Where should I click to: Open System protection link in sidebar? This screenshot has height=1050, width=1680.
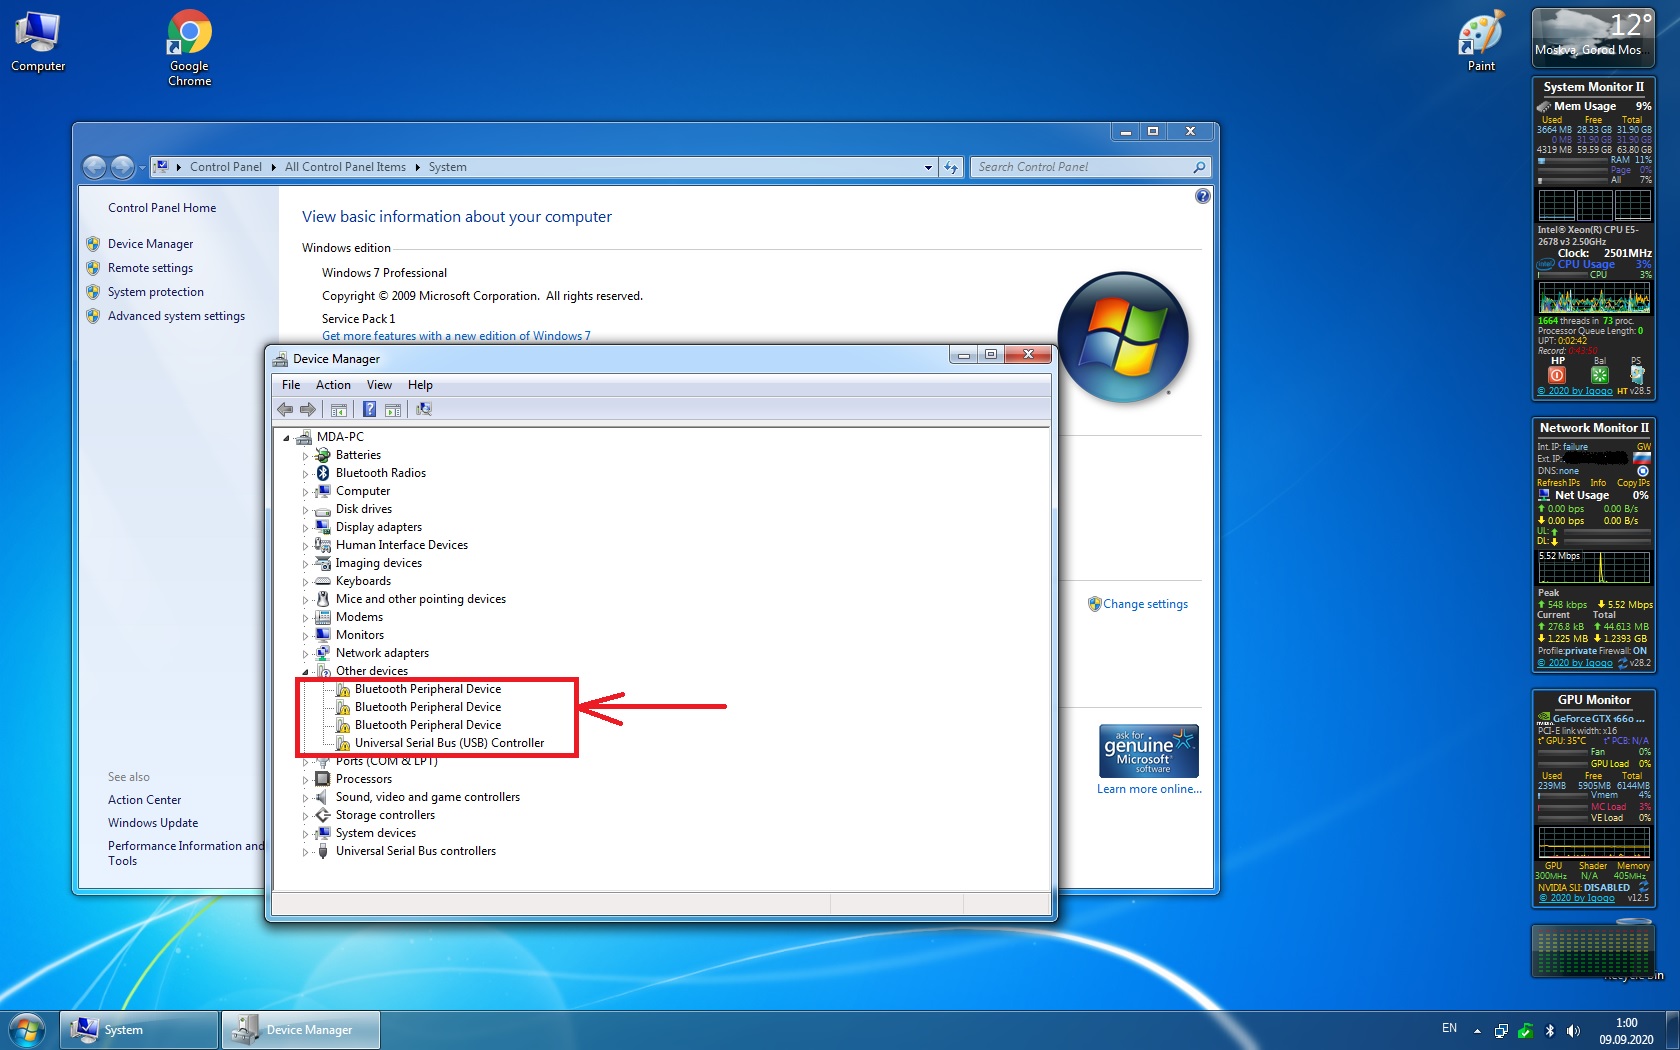pos(156,292)
